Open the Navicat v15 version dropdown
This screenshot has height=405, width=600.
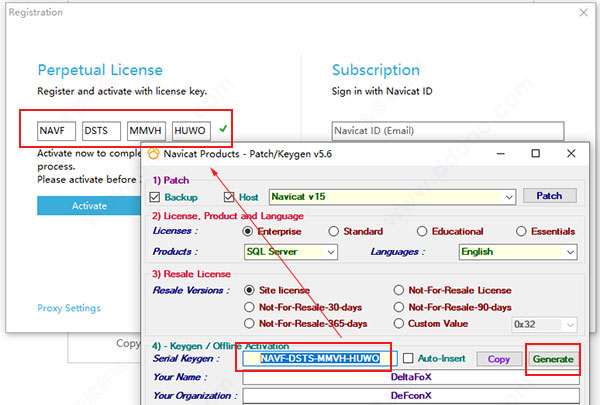click(x=392, y=197)
